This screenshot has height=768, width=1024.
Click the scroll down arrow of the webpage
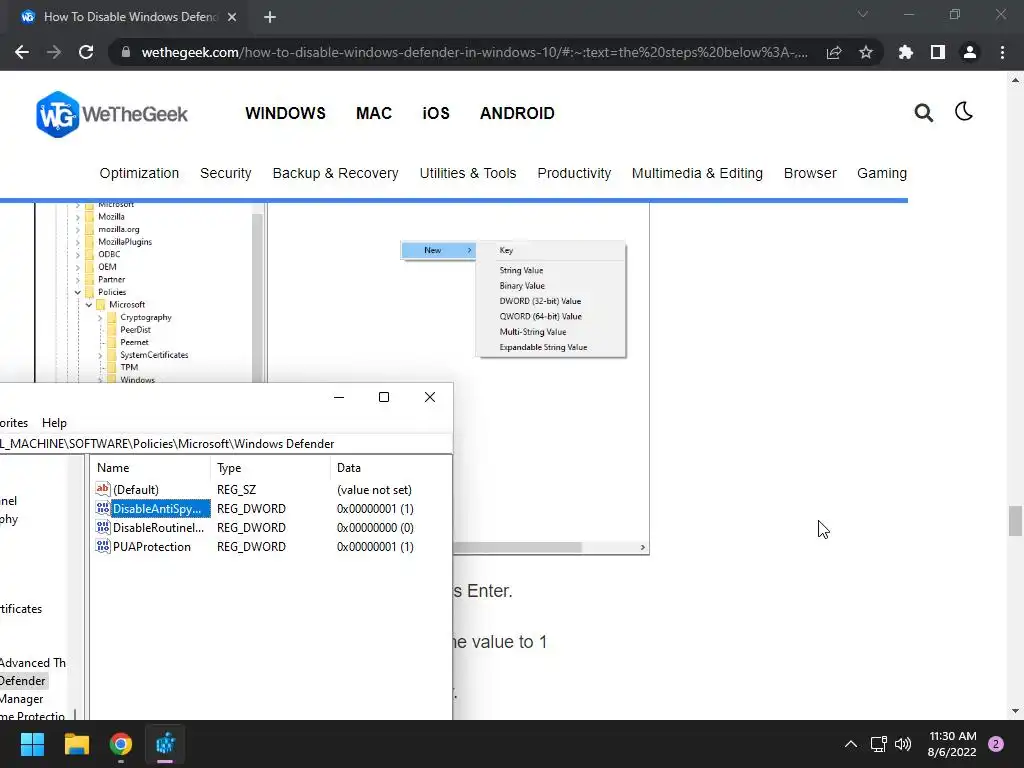point(1015,711)
